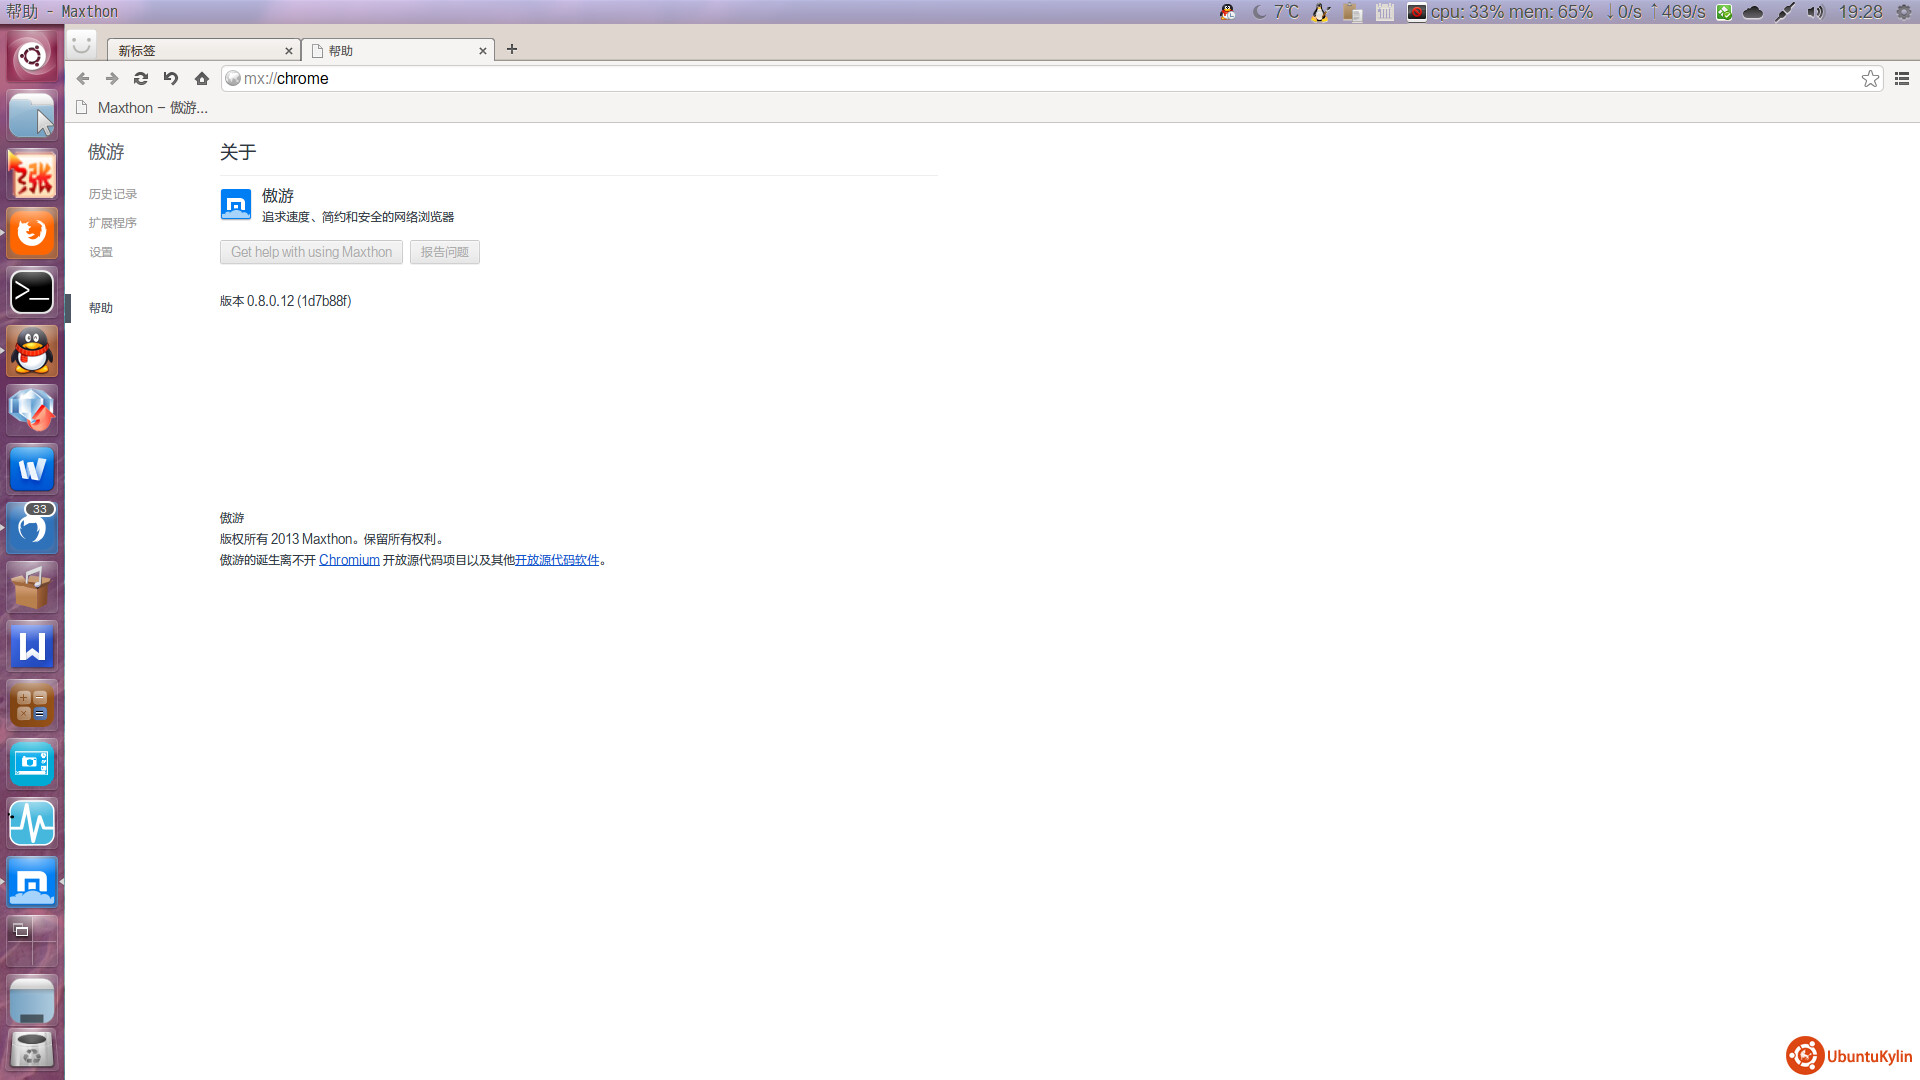This screenshot has height=1080, width=1920.
Task: Click the forward navigation arrow
Action: point(112,79)
